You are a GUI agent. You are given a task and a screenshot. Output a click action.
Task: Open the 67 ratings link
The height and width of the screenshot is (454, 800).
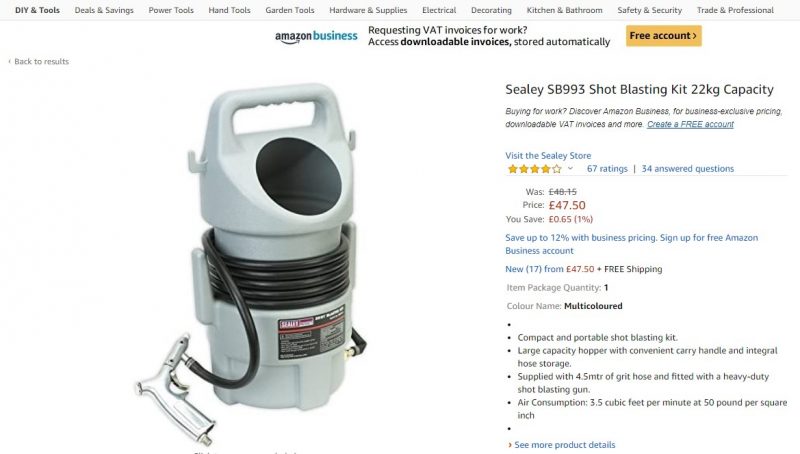pyautogui.click(x=607, y=168)
